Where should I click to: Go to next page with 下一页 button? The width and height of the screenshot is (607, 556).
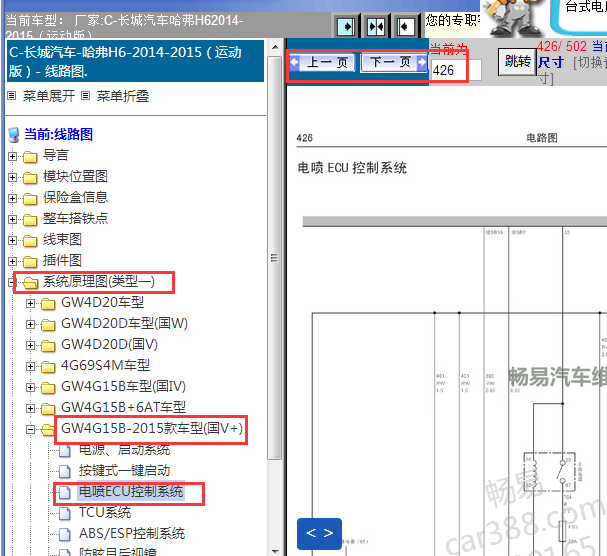pyautogui.click(x=394, y=62)
